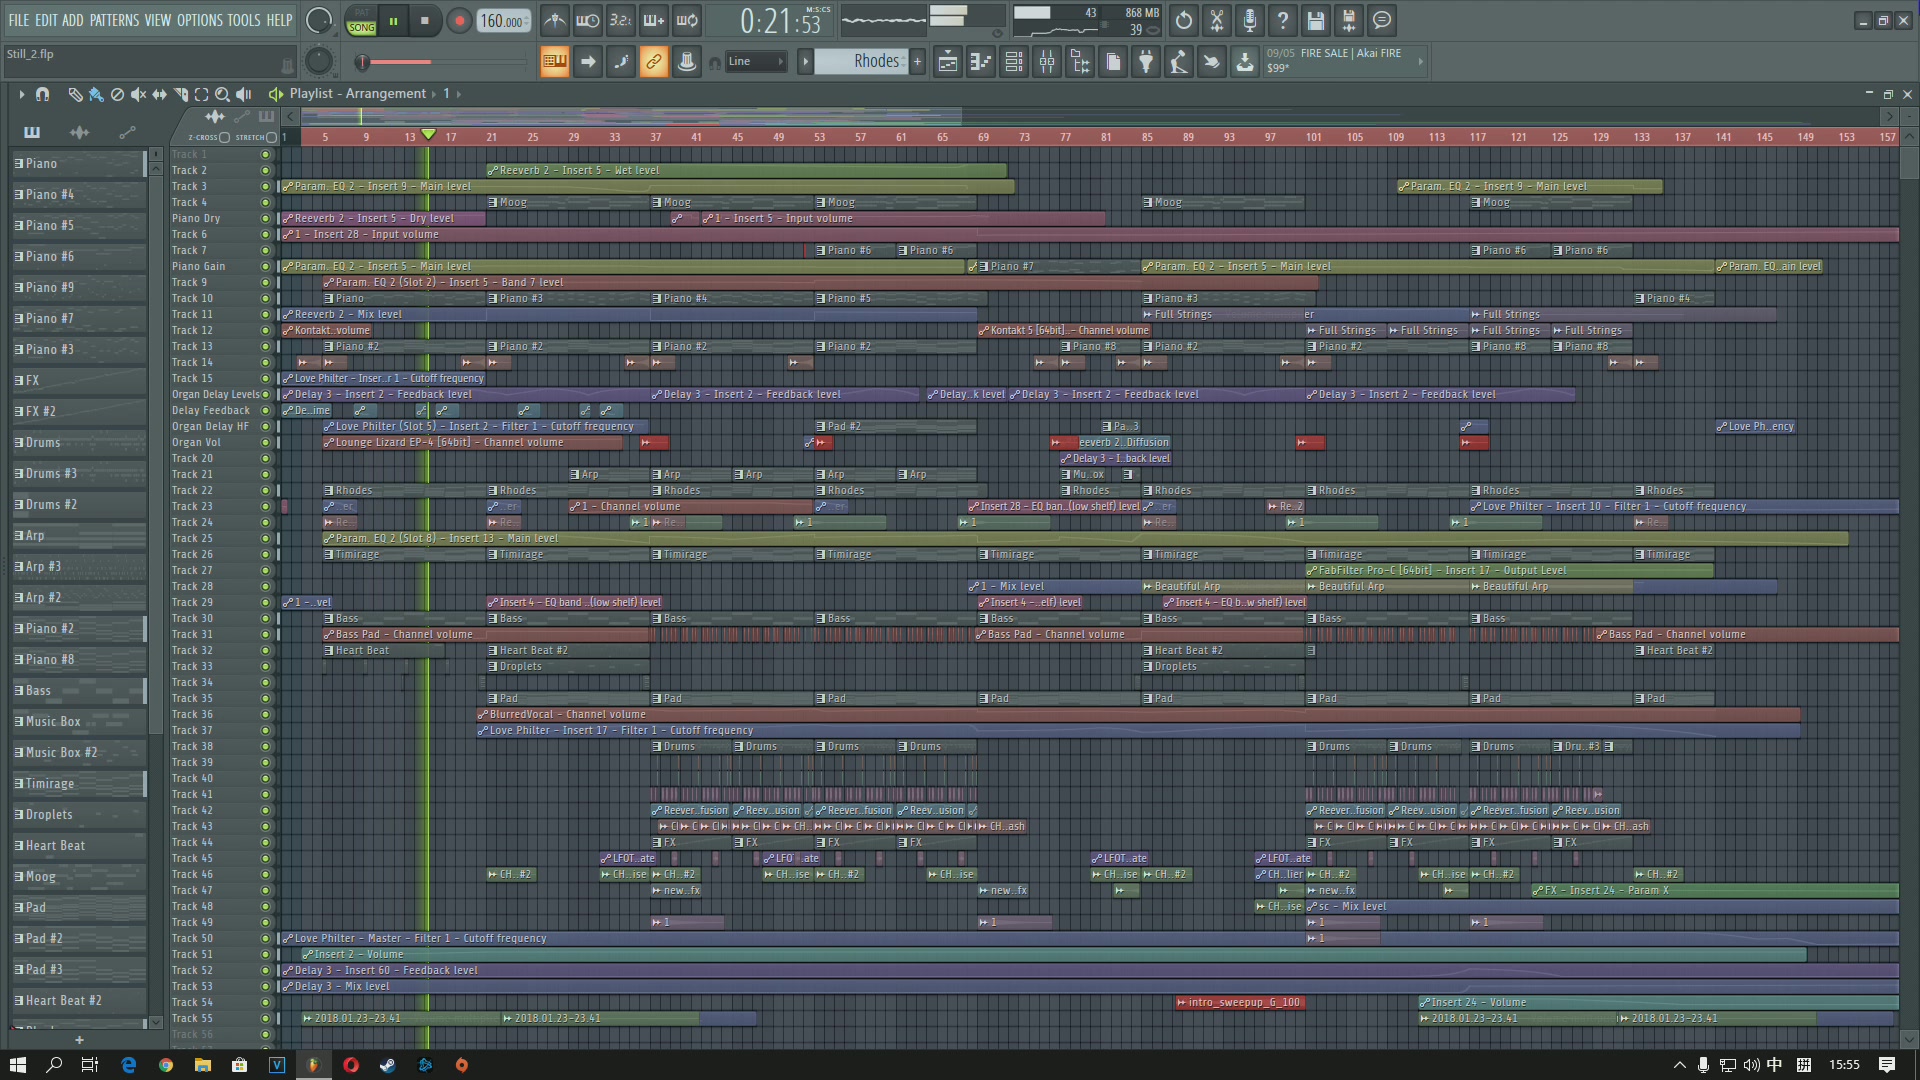
Task: Expand the FIRE SALE news panel arrow
Action: [x=1420, y=62]
